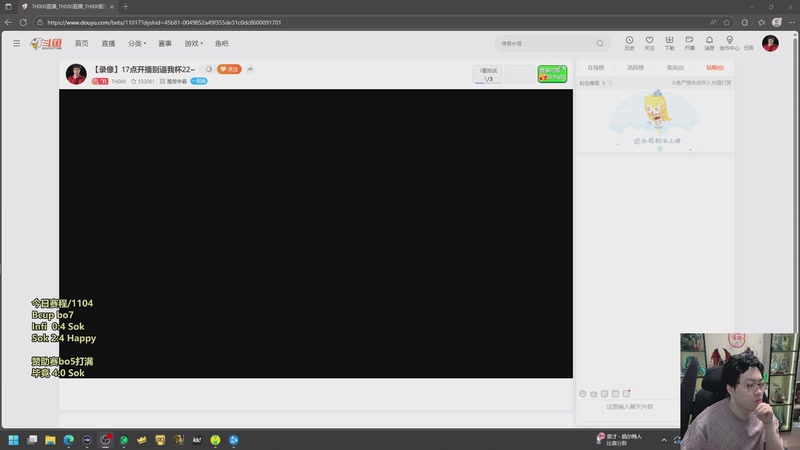Image resolution: width=800 pixels, height=450 pixels.
Task: Switch to the 活跃榜 tab
Action: tap(635, 67)
